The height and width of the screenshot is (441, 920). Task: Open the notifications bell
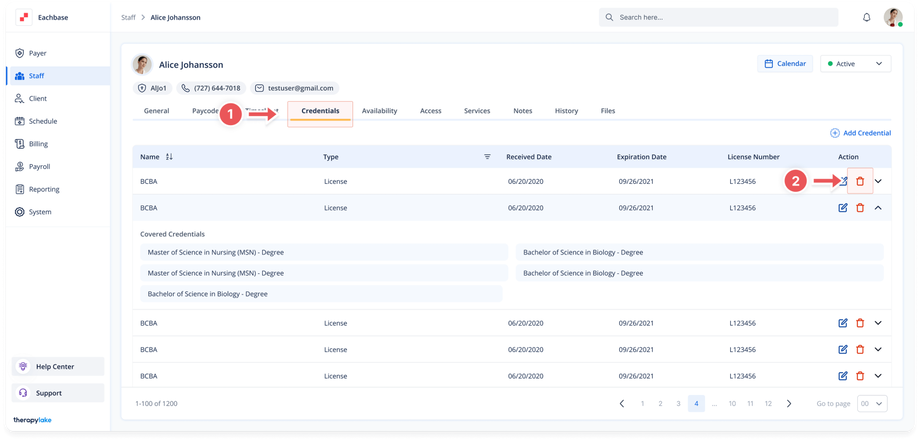[867, 18]
